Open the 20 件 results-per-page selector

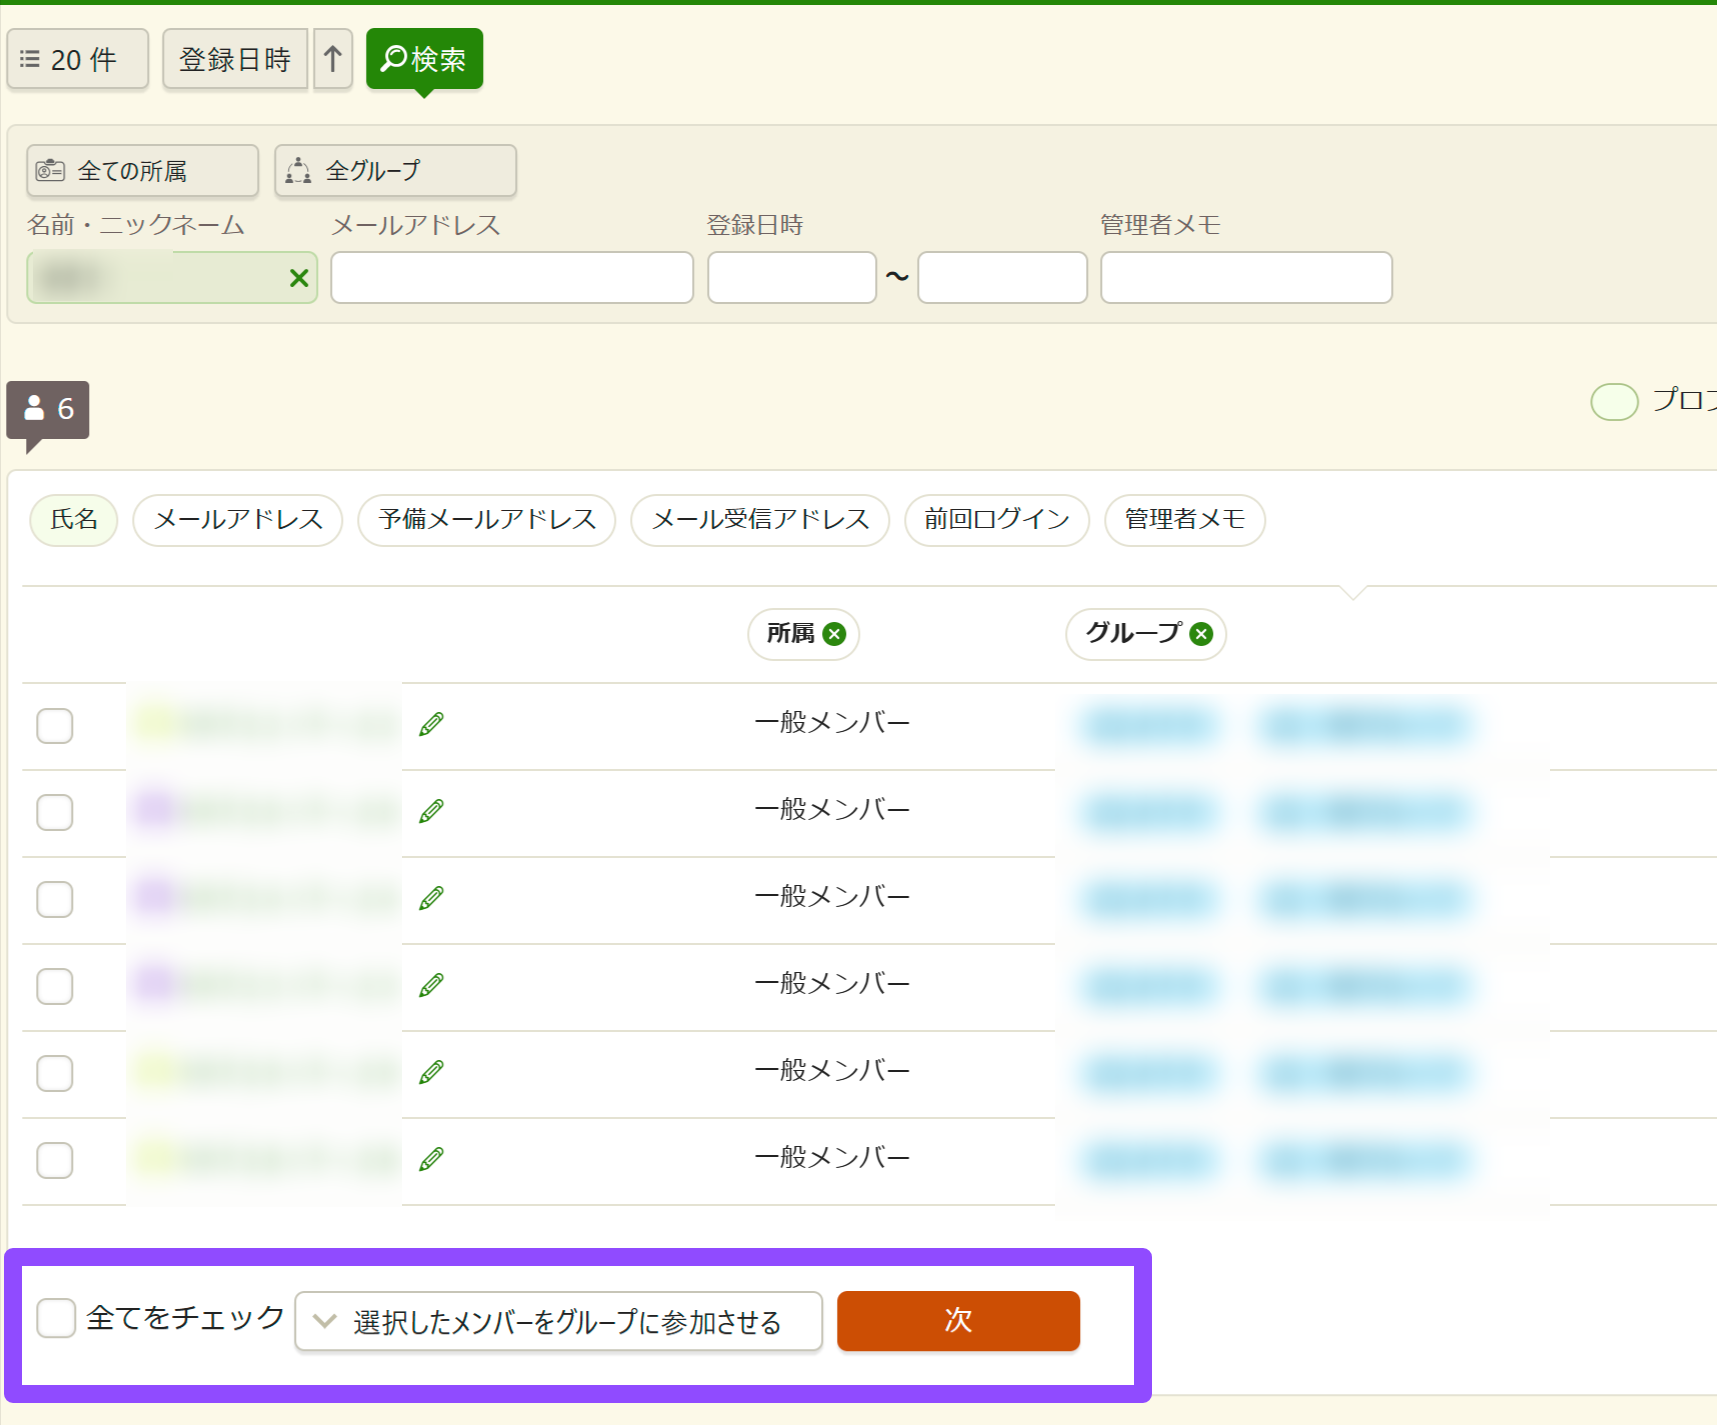pyautogui.click(x=78, y=59)
